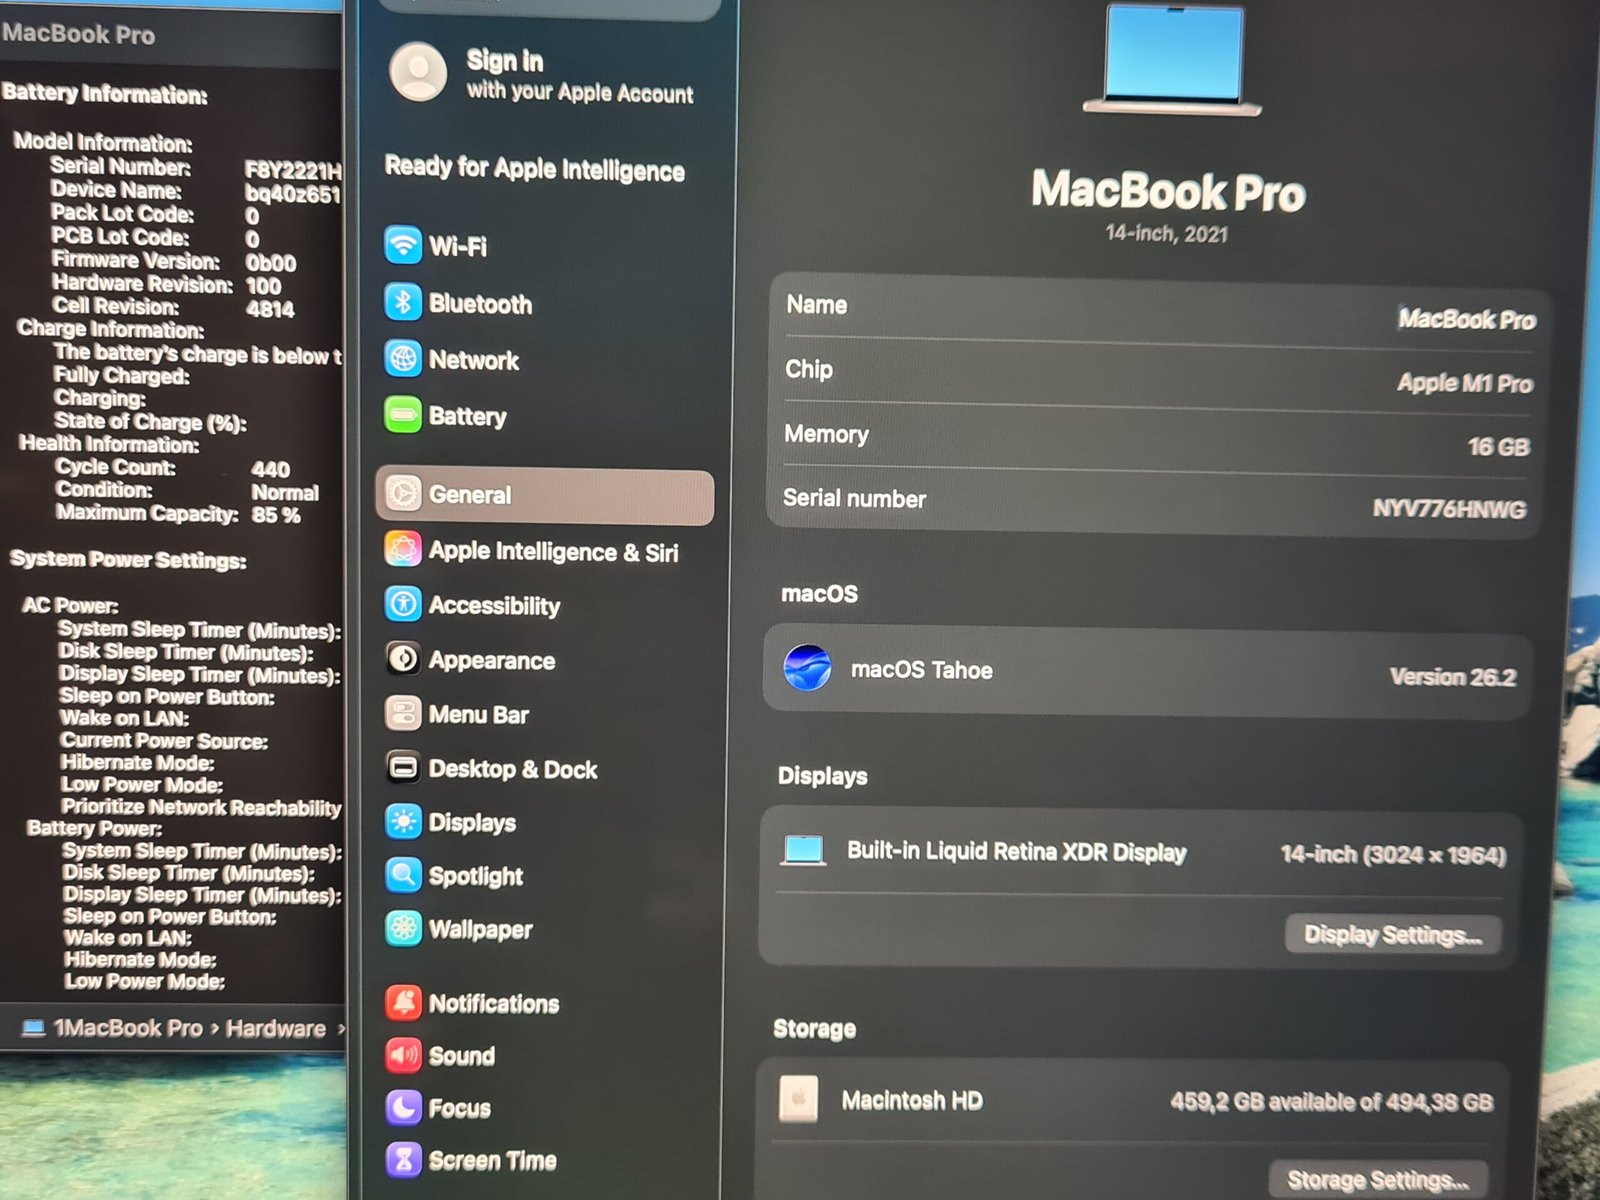The width and height of the screenshot is (1600, 1200).
Task: Open the Appearance settings icon
Action: [403, 659]
